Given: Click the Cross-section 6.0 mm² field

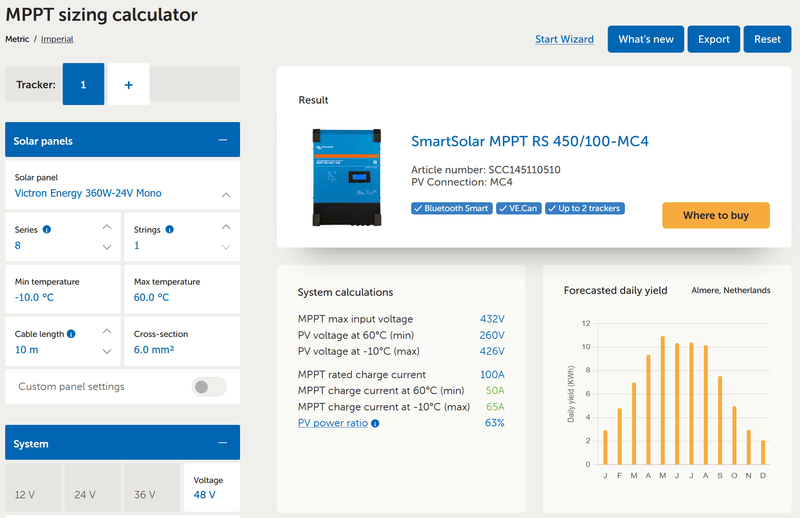Looking at the screenshot, I should point(182,341).
